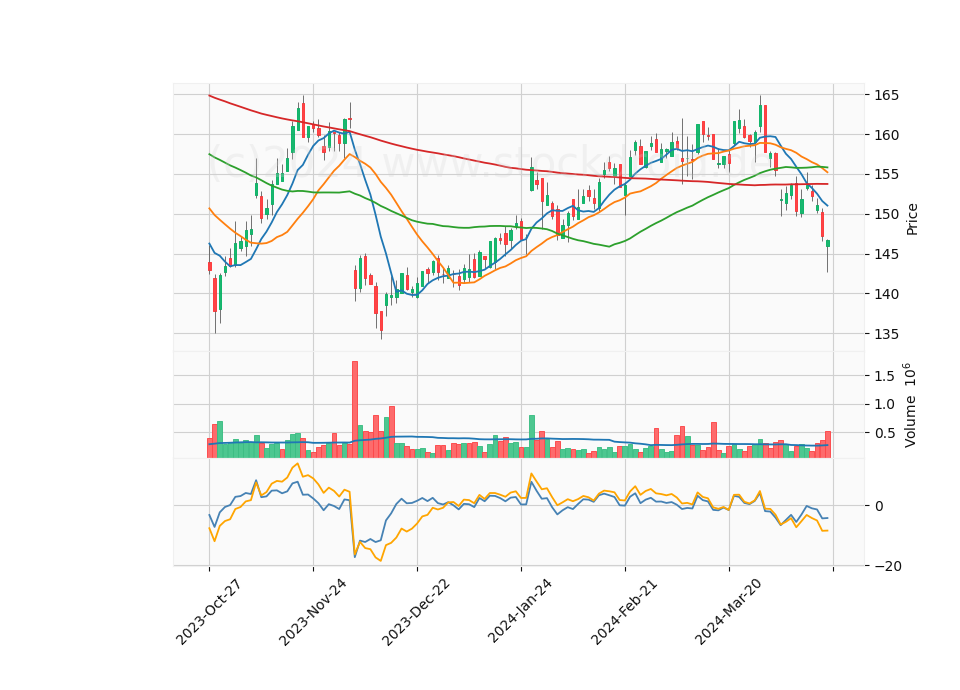Click the 140 price axis tick label

pyautogui.click(x=887, y=294)
